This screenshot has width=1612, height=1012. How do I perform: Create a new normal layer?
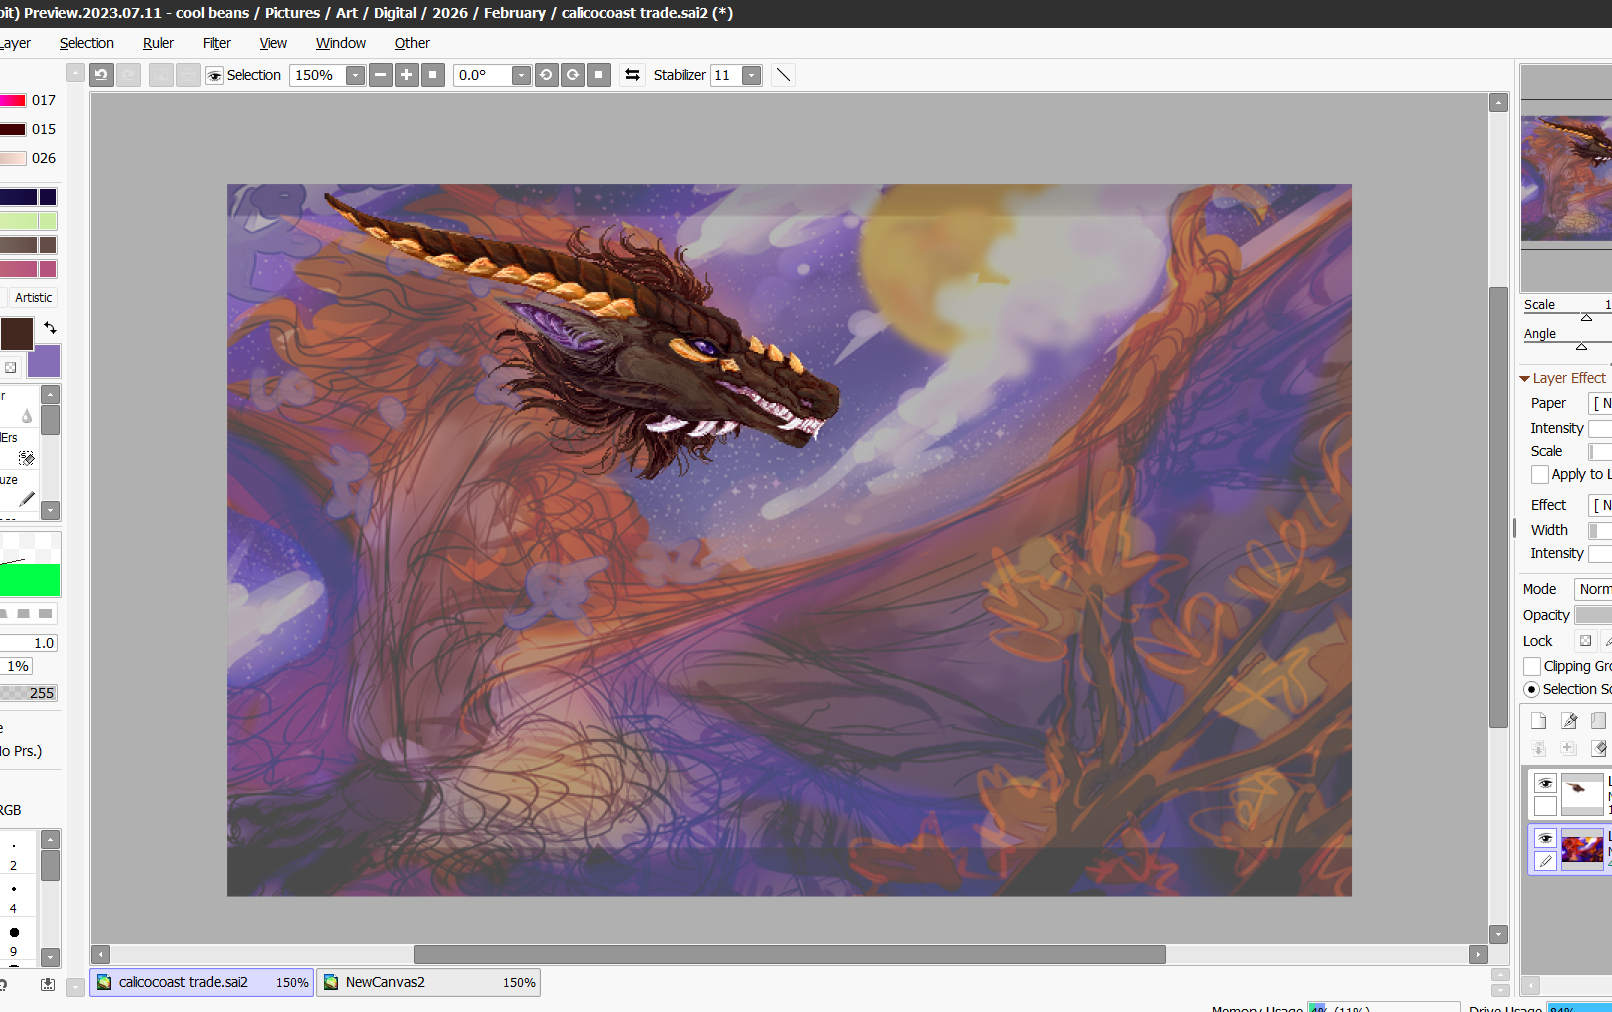[1539, 721]
